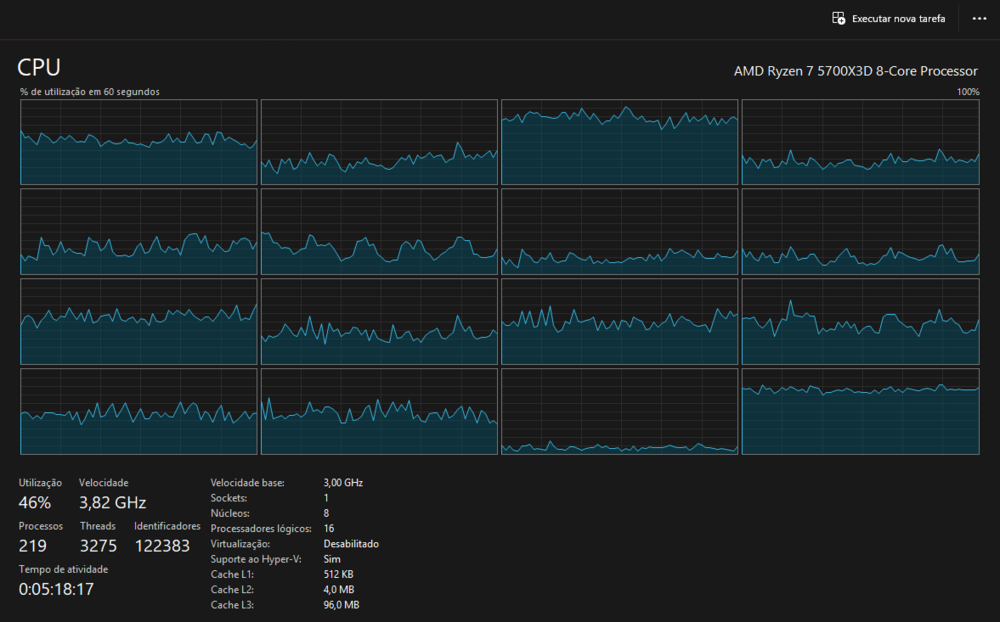This screenshot has height=622, width=1000.
Task: Click the Cache L2 label
Action: (232, 590)
